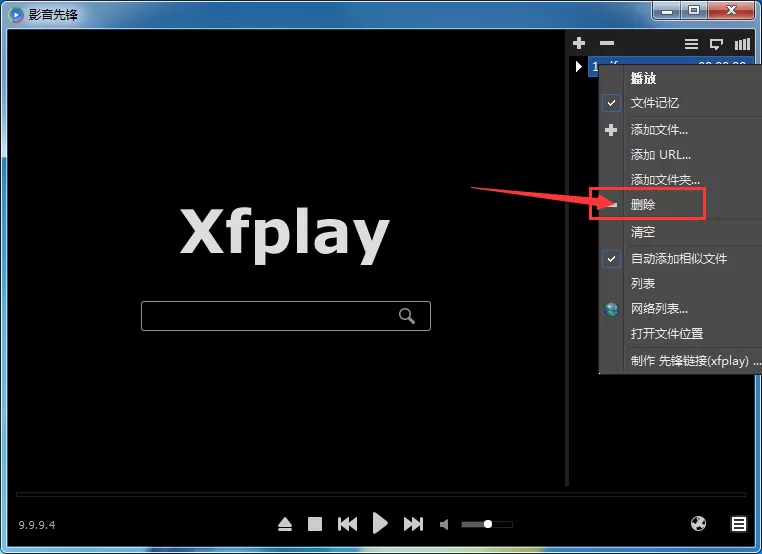Click the minus icon above the playlist

606,43
